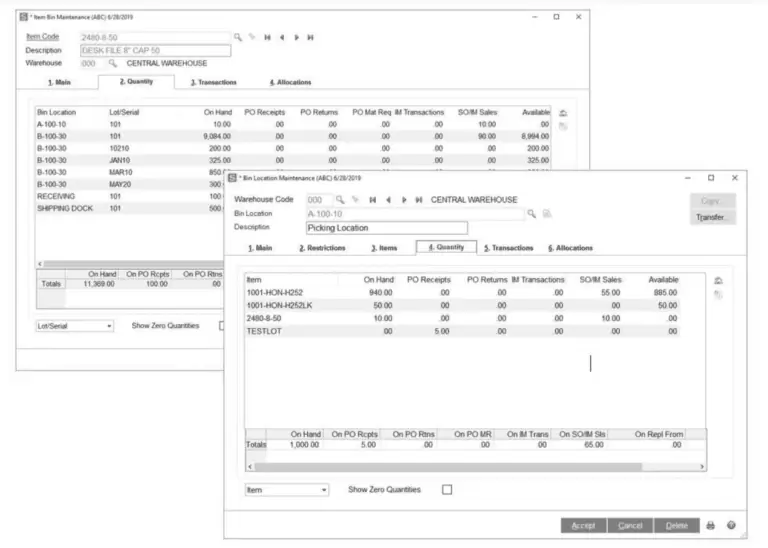Click the Warehouse lookup icon next to 000
The height and width of the screenshot is (548, 768).
coord(113,63)
